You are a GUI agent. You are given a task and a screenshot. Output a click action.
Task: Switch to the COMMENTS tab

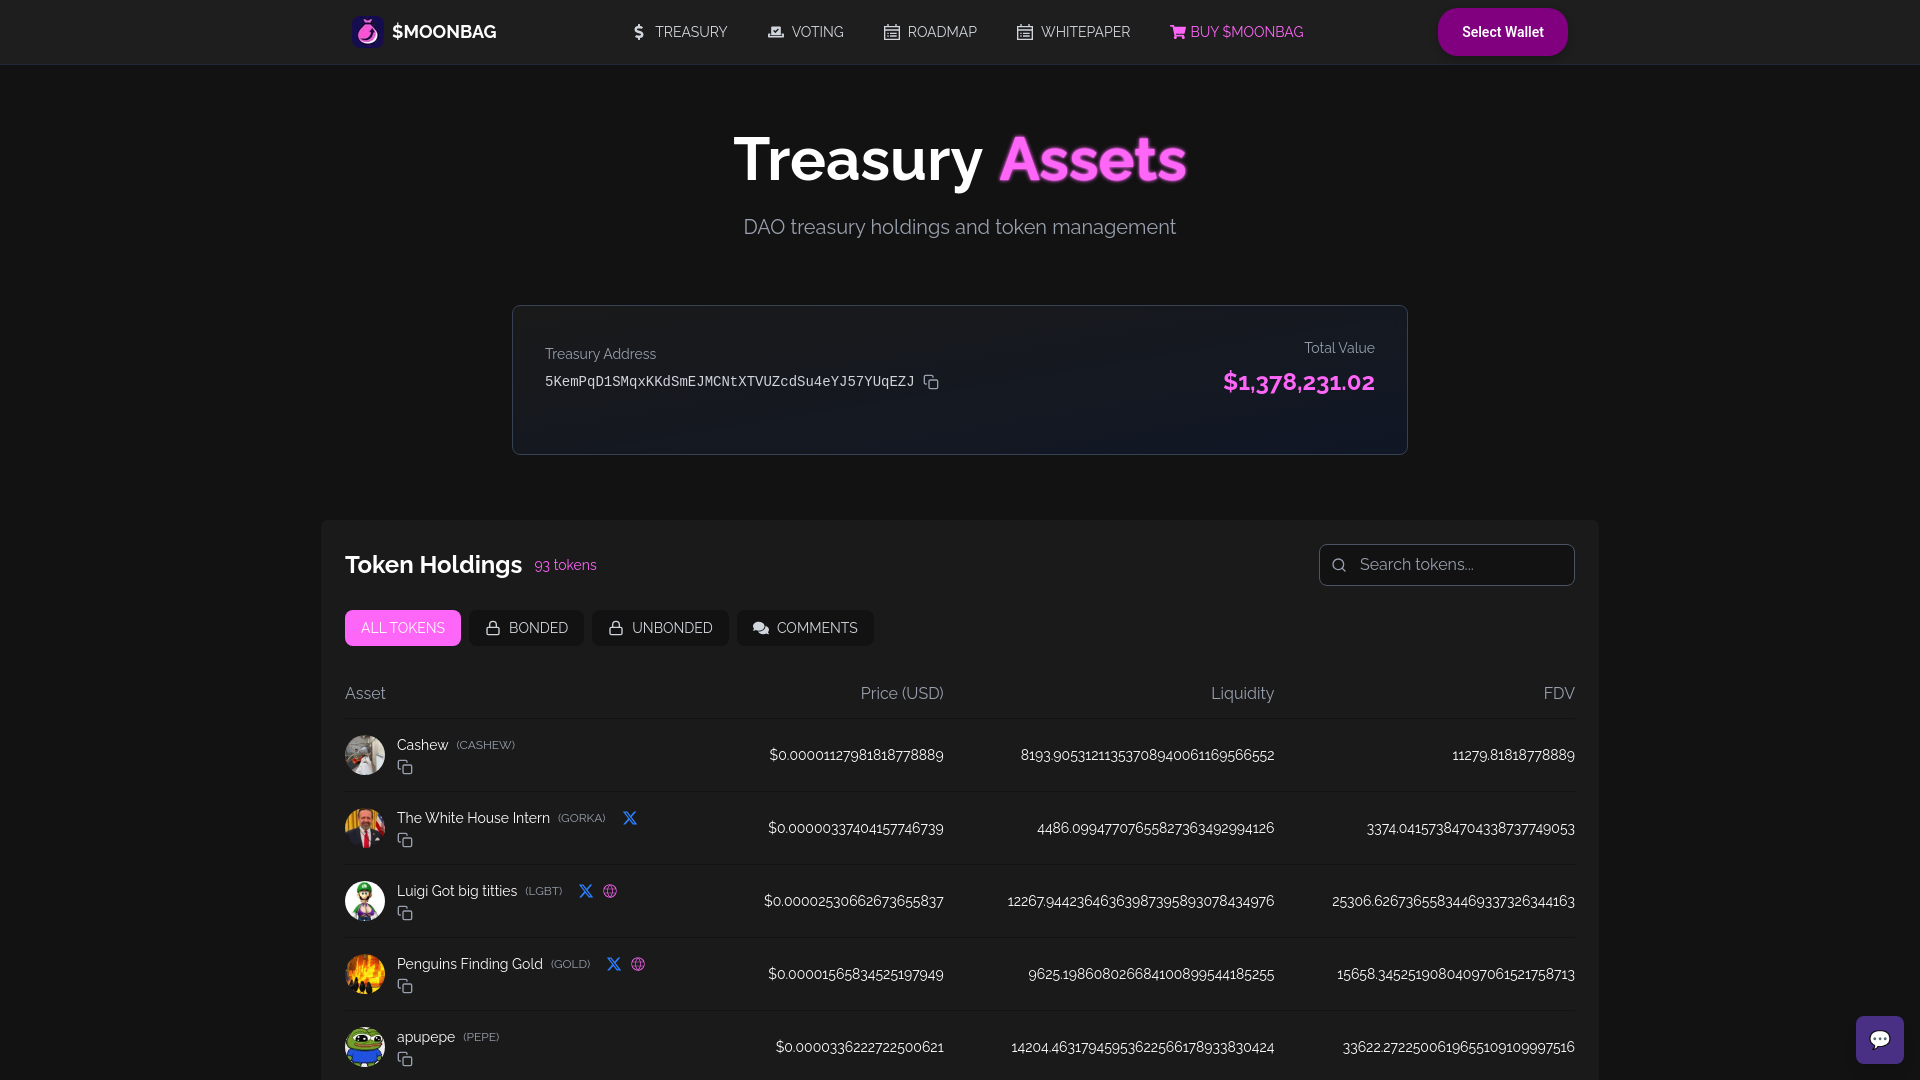click(x=805, y=628)
